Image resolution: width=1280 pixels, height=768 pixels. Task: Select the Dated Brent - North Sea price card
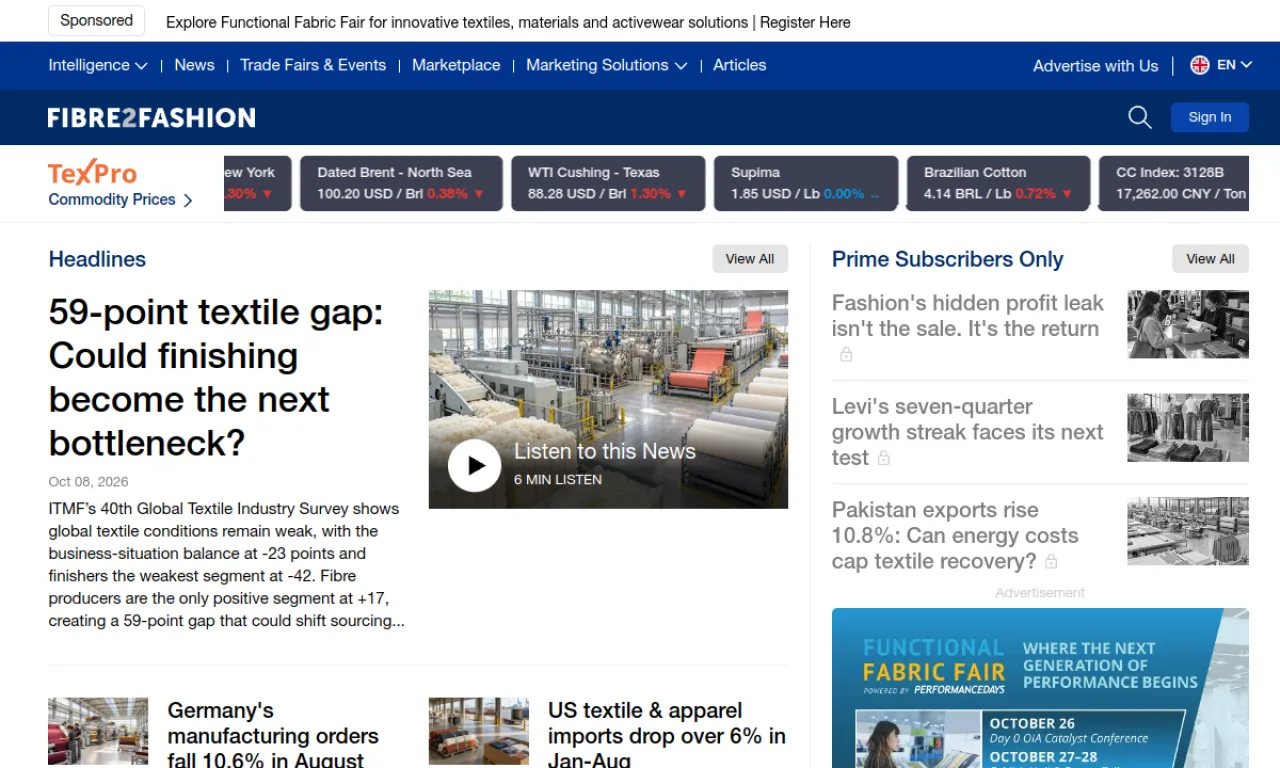401,183
